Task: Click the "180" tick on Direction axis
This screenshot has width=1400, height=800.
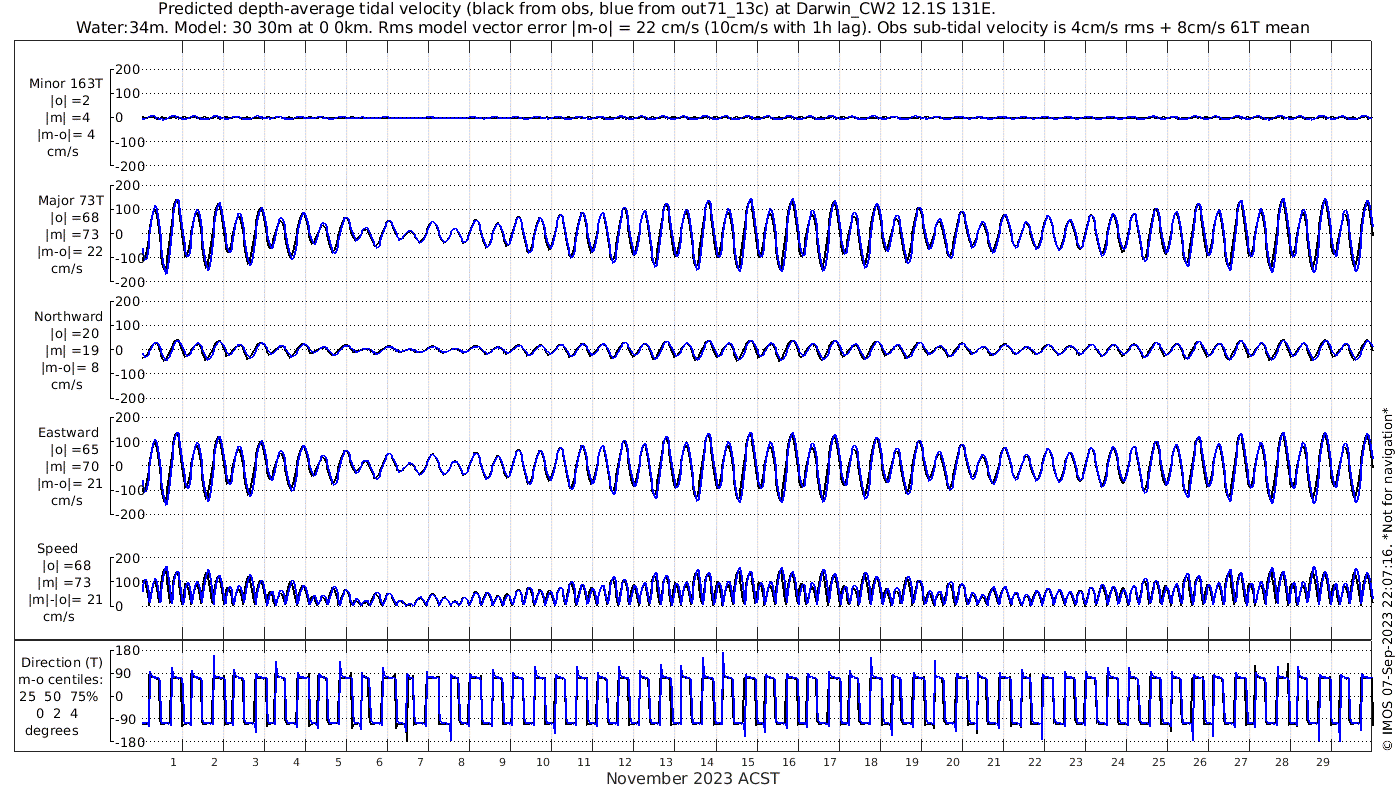Action: pyautogui.click(x=127, y=650)
